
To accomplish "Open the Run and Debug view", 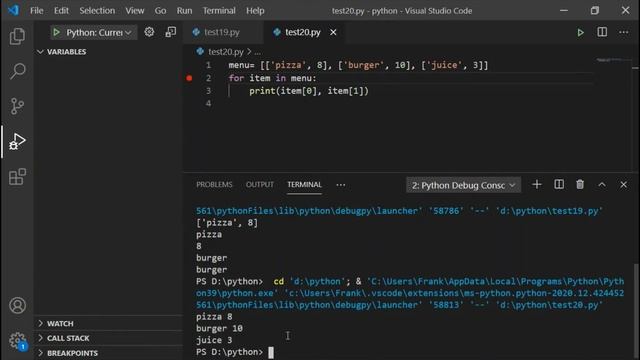I will (x=17, y=141).
